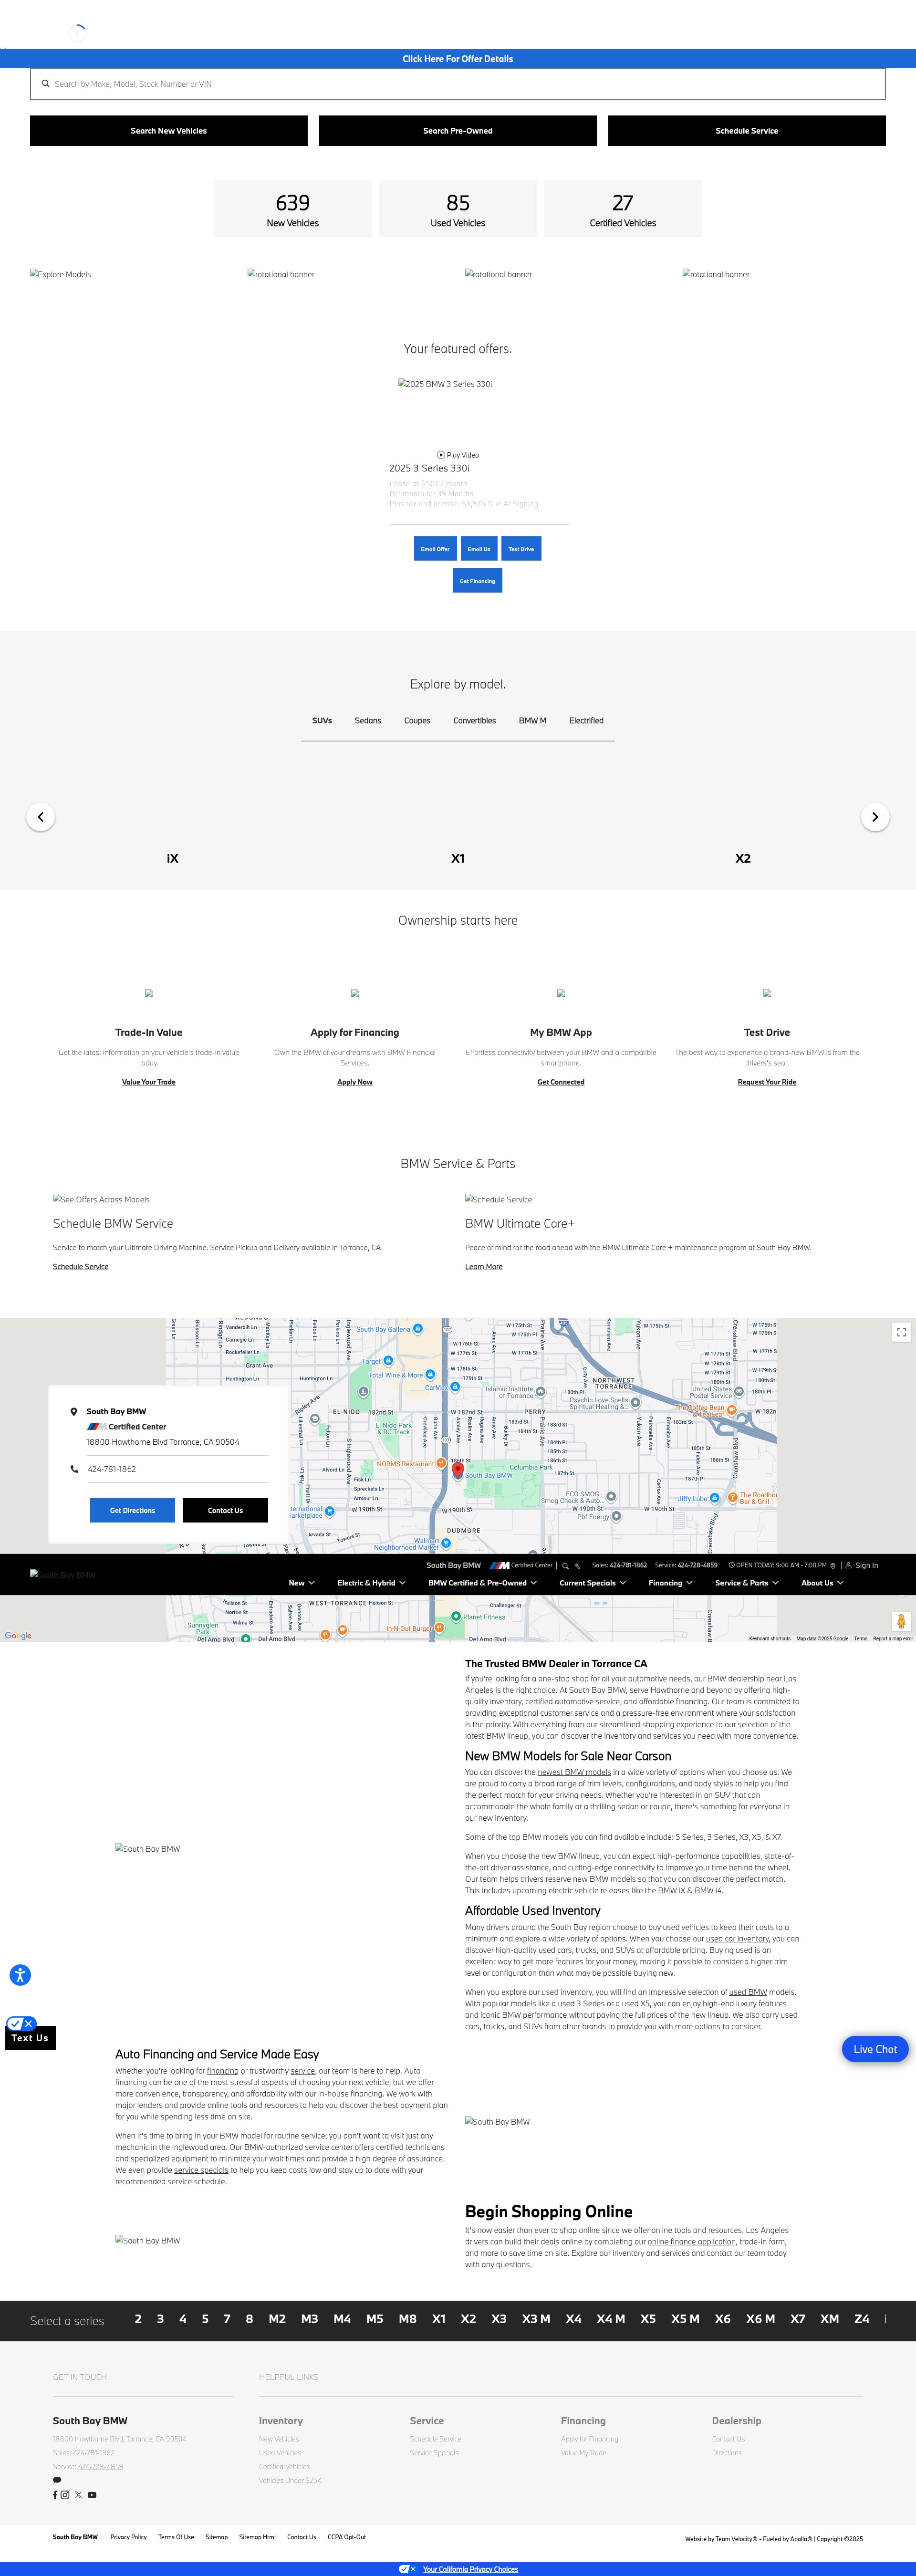Click the Get Financing button
This screenshot has height=2576, width=916.
pyautogui.click(x=477, y=581)
